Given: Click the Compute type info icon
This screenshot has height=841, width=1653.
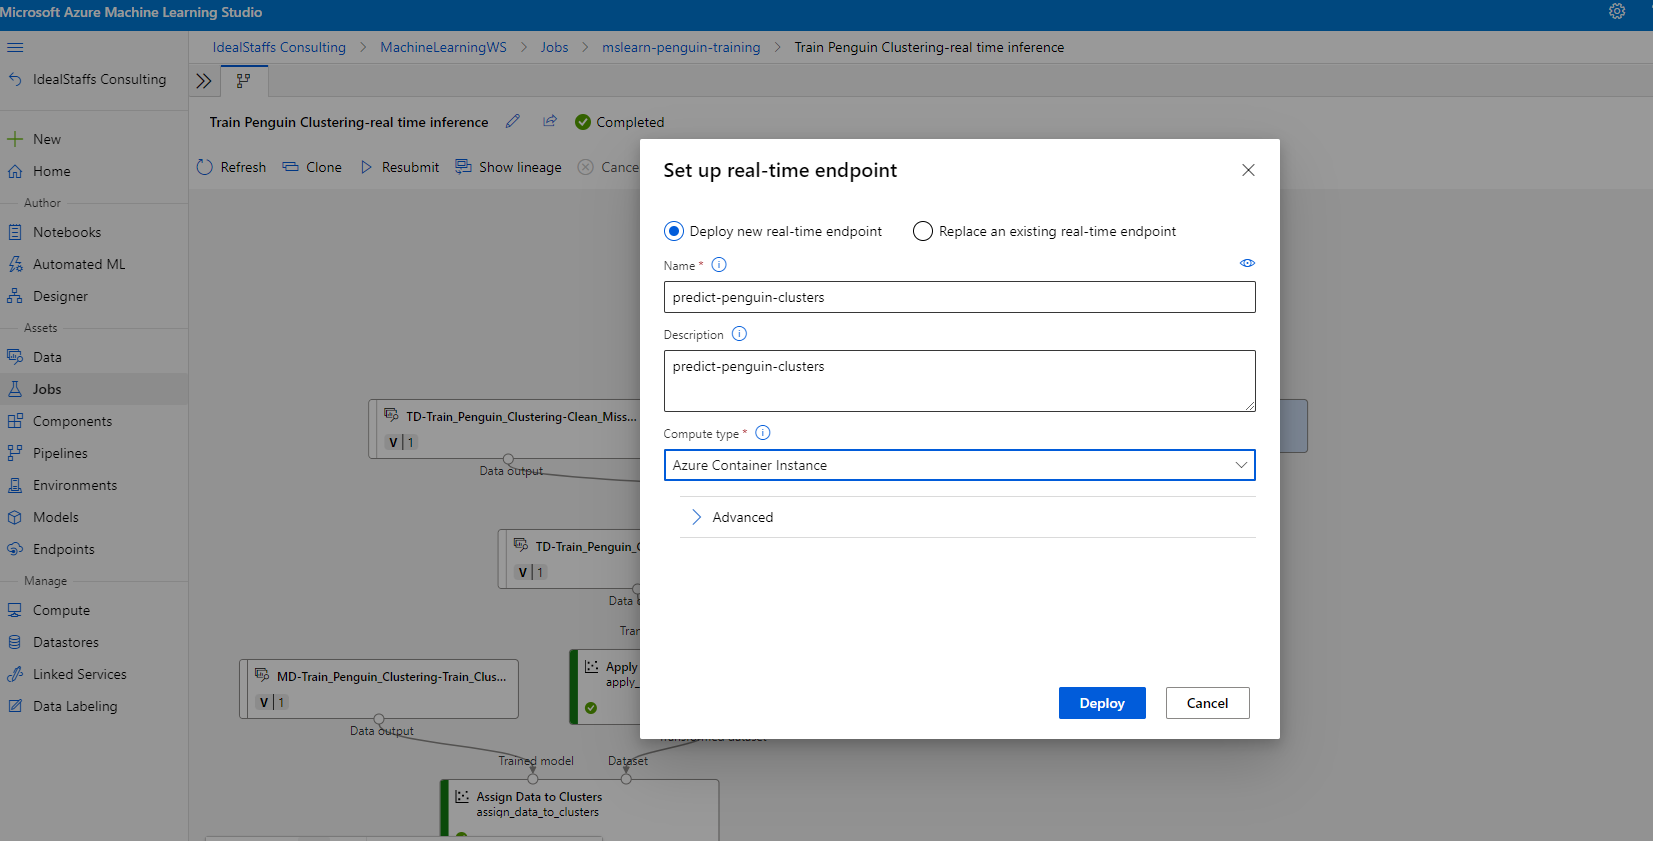Looking at the screenshot, I should coord(763,433).
